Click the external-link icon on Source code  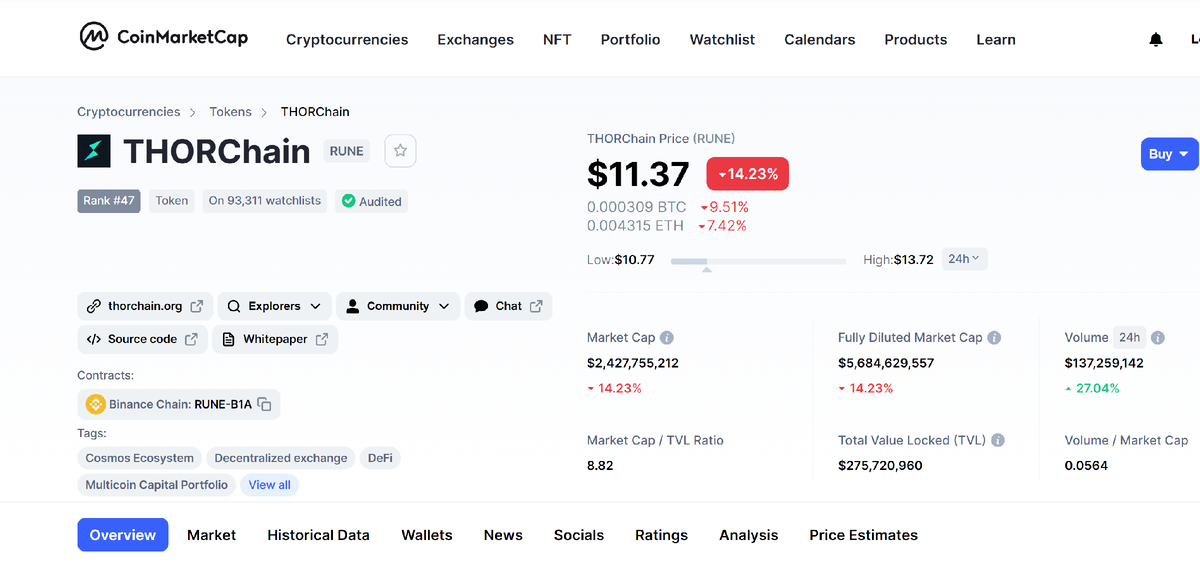click(x=191, y=339)
